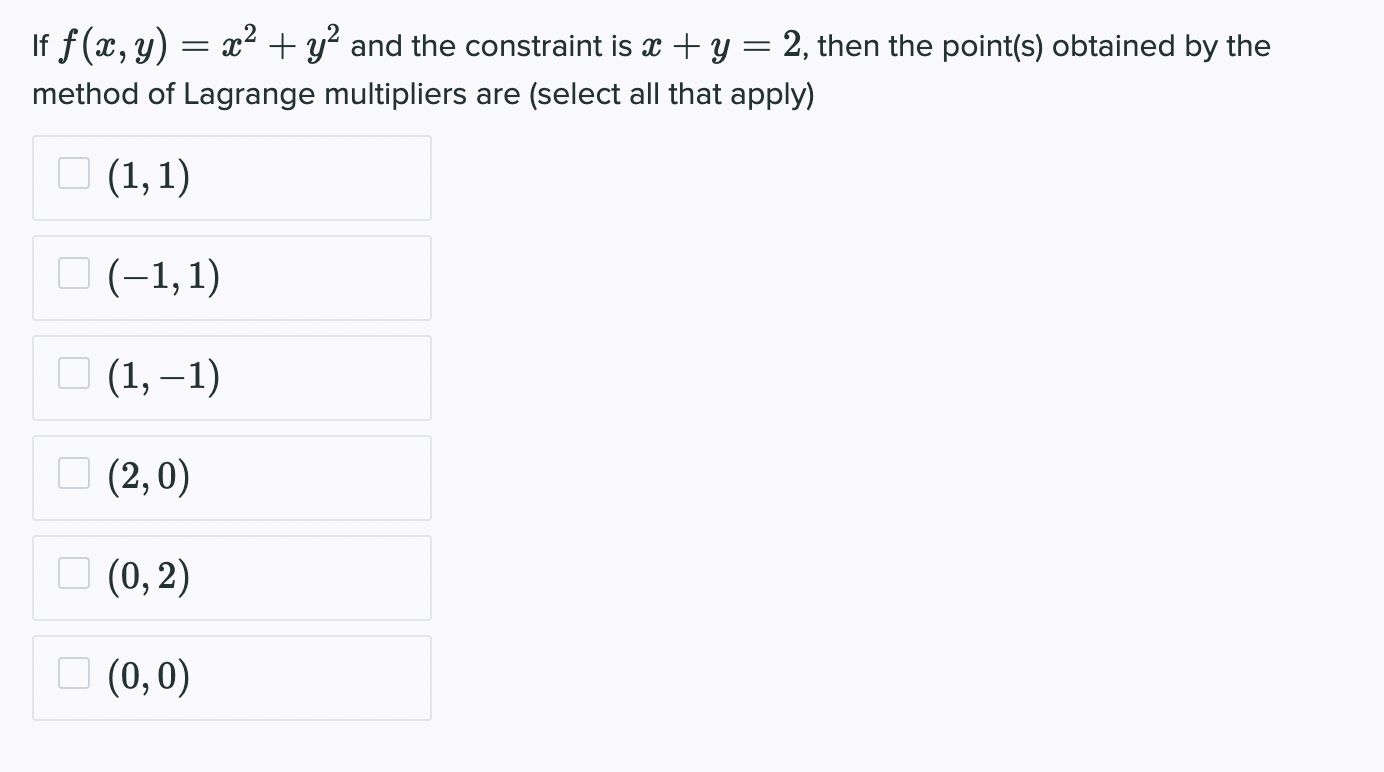
Task: Check the (1, -1) answer checkbox
Action: click(x=72, y=372)
